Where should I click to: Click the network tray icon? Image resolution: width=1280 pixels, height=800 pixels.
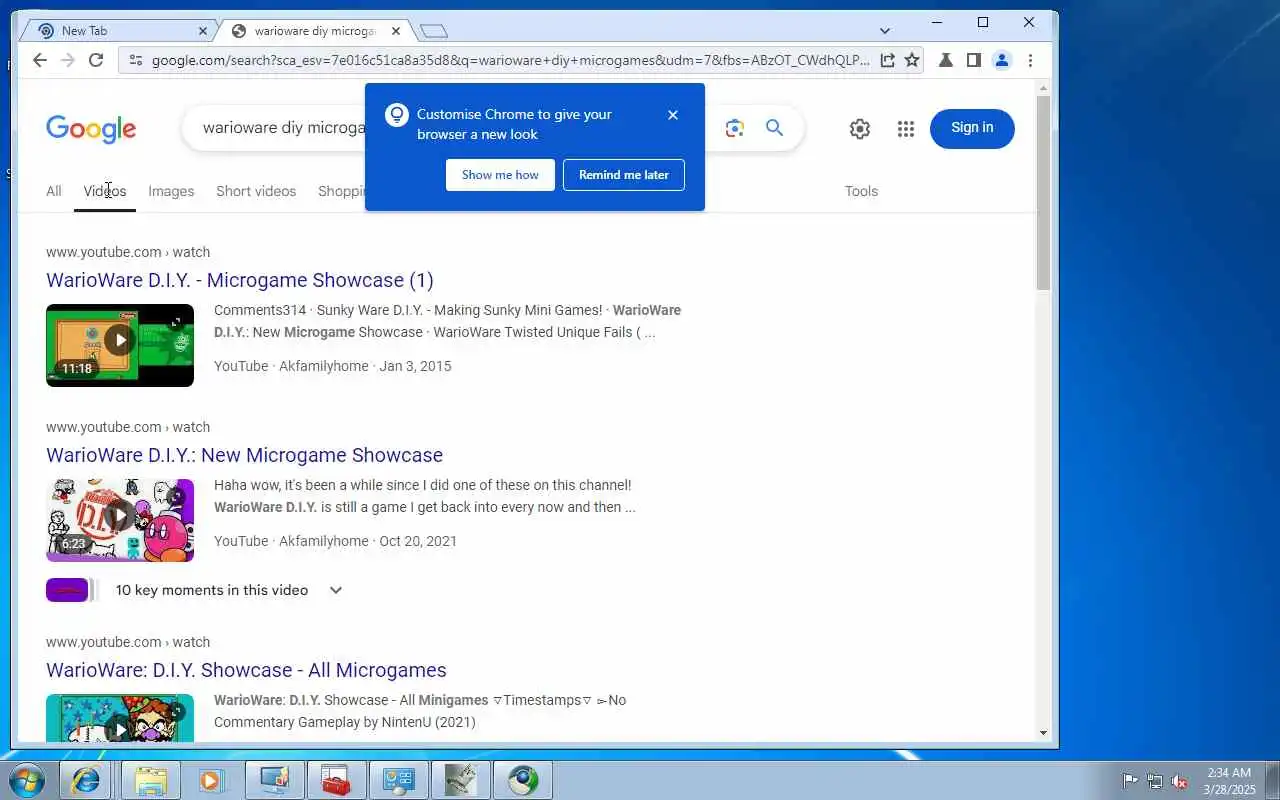tap(1154, 781)
